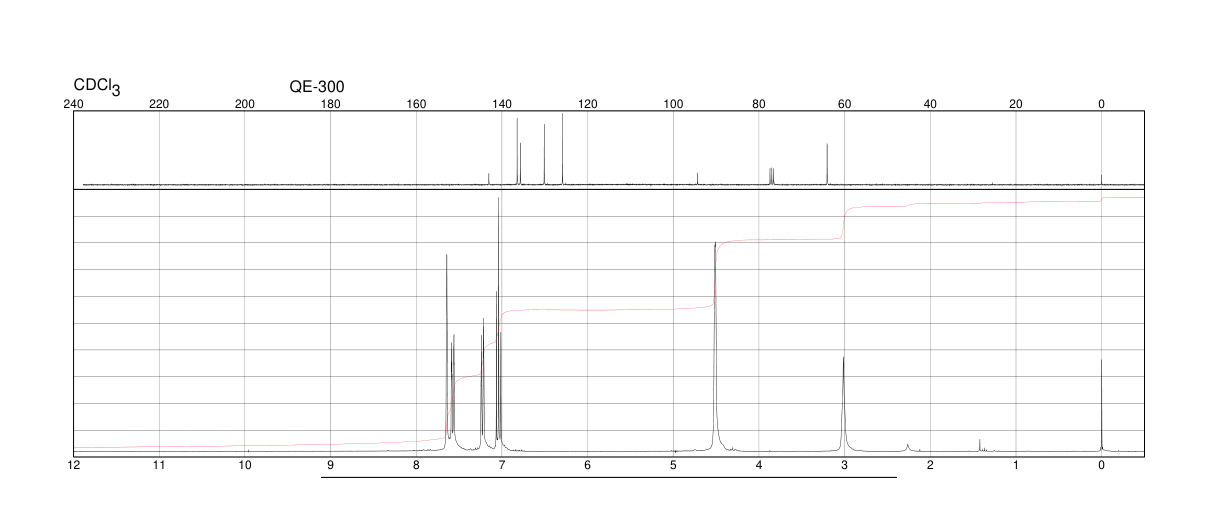Click the carbon peak near 126 ppm
Screen dimensions: 1224x528
(563, 149)
